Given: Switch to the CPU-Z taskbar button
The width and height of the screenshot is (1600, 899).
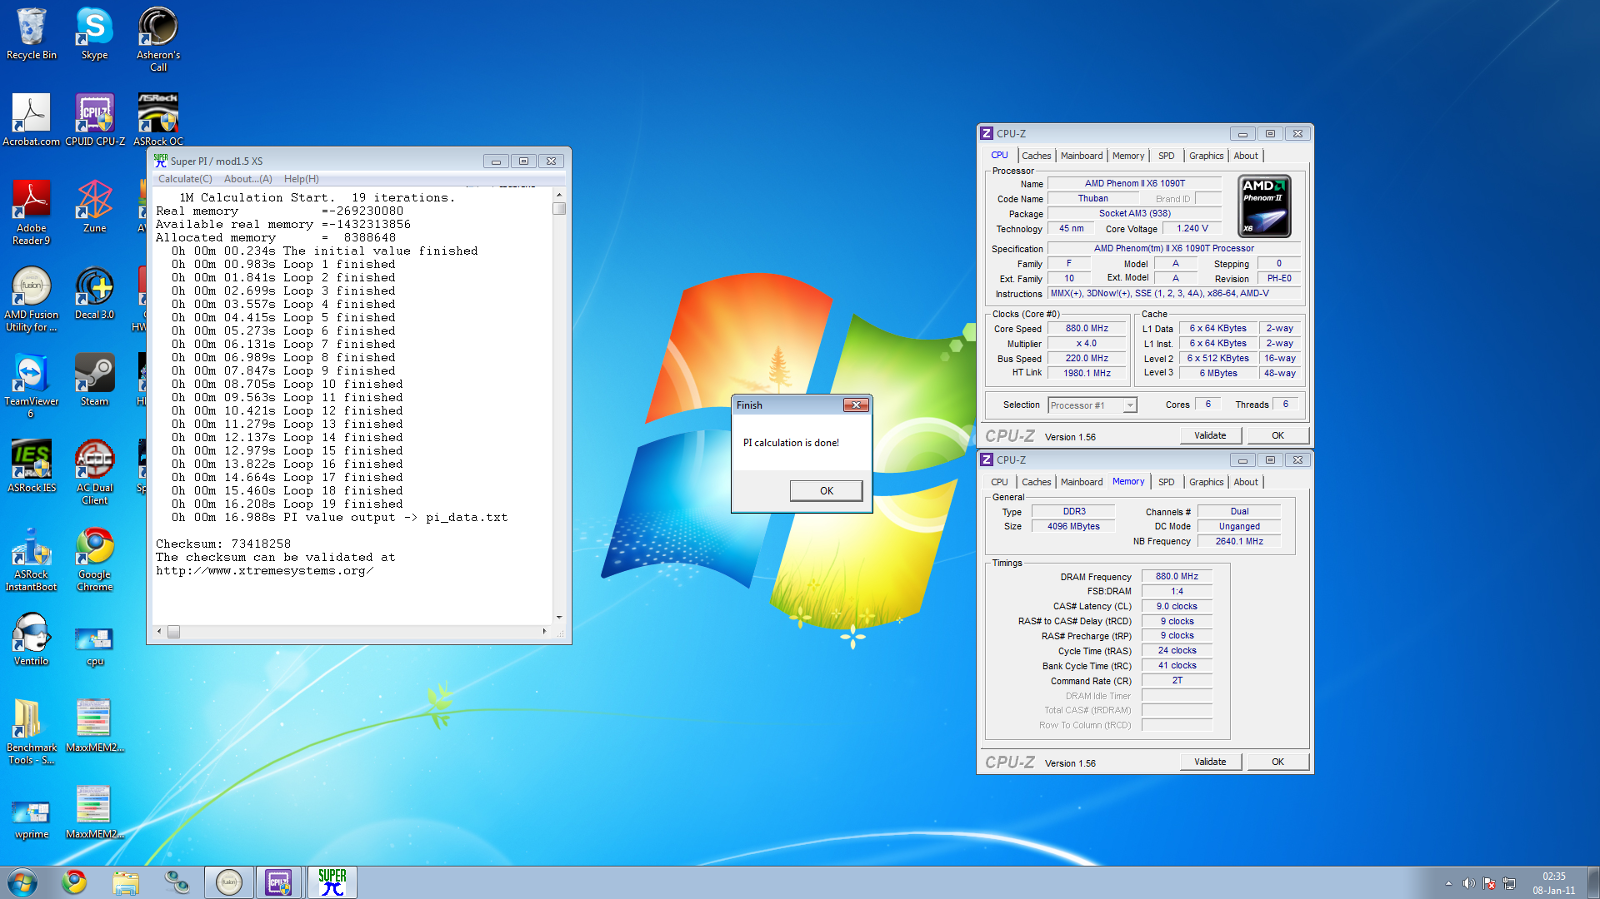Looking at the screenshot, I should click(279, 882).
